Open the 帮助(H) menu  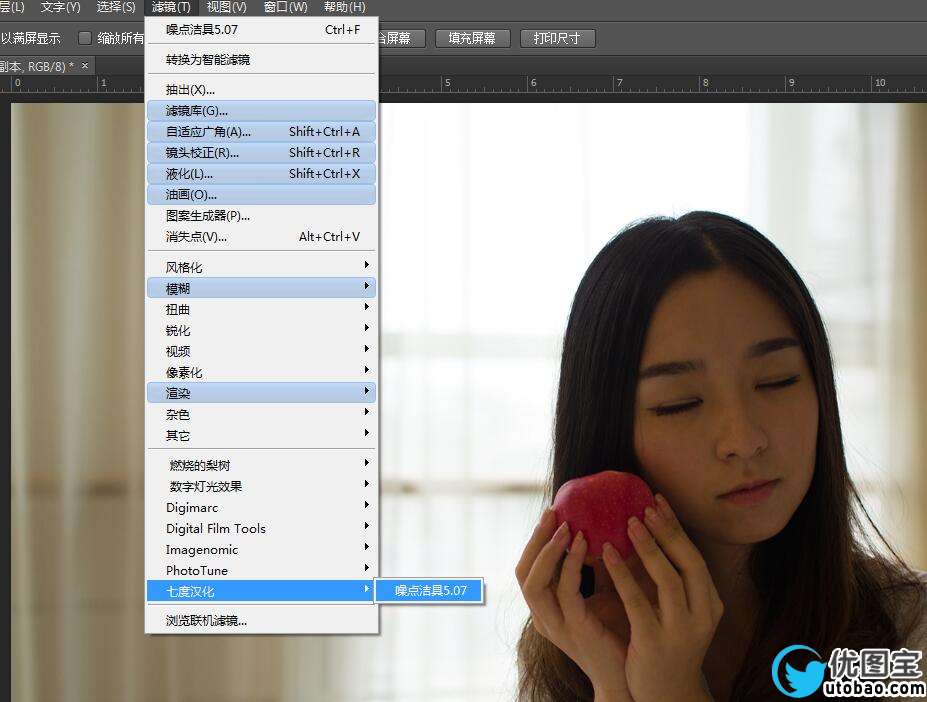[345, 7]
